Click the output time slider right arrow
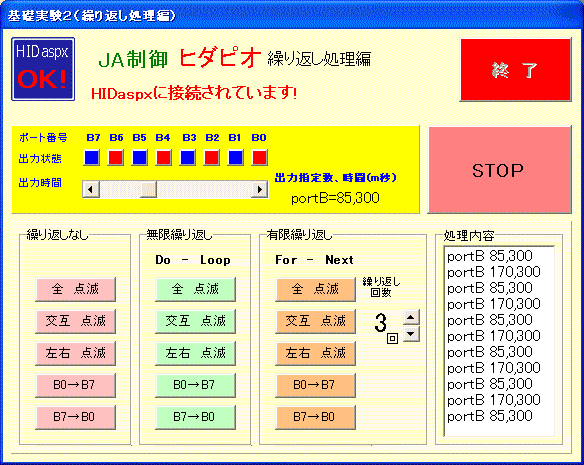 [260, 189]
